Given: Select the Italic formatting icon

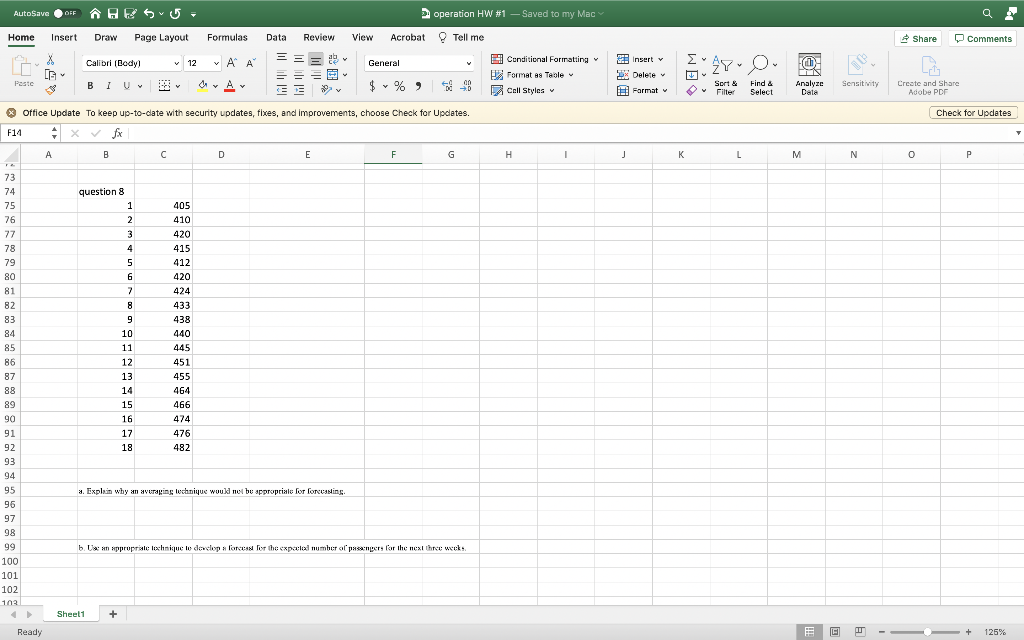Looking at the screenshot, I should [x=109, y=86].
